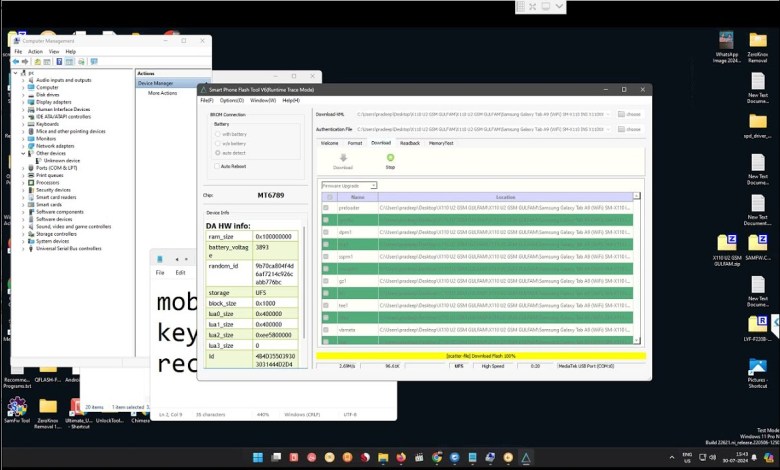Open the ZeroKnox Removal folder near SamFw Tool
Viewport: 780px width, 470px height.
click(x=48, y=406)
